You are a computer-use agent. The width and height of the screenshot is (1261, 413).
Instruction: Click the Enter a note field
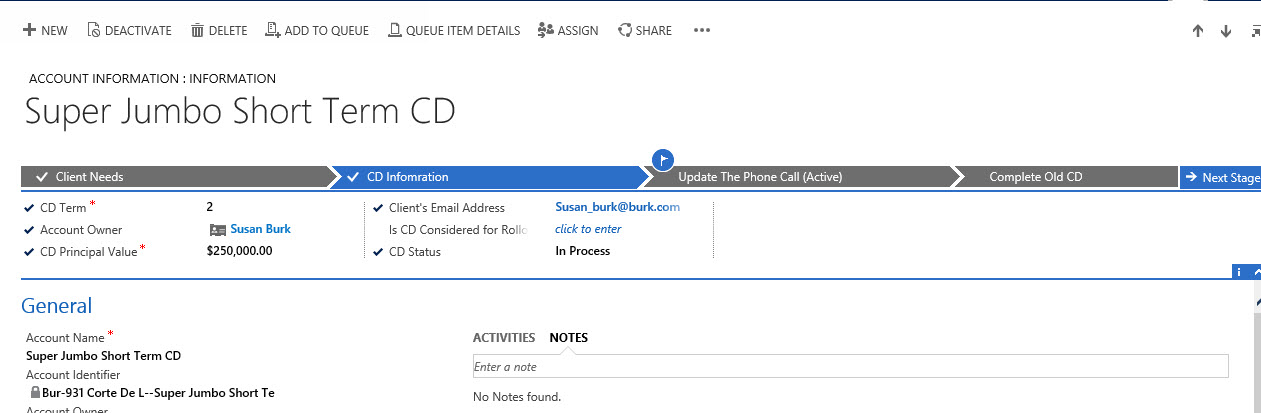click(850, 367)
